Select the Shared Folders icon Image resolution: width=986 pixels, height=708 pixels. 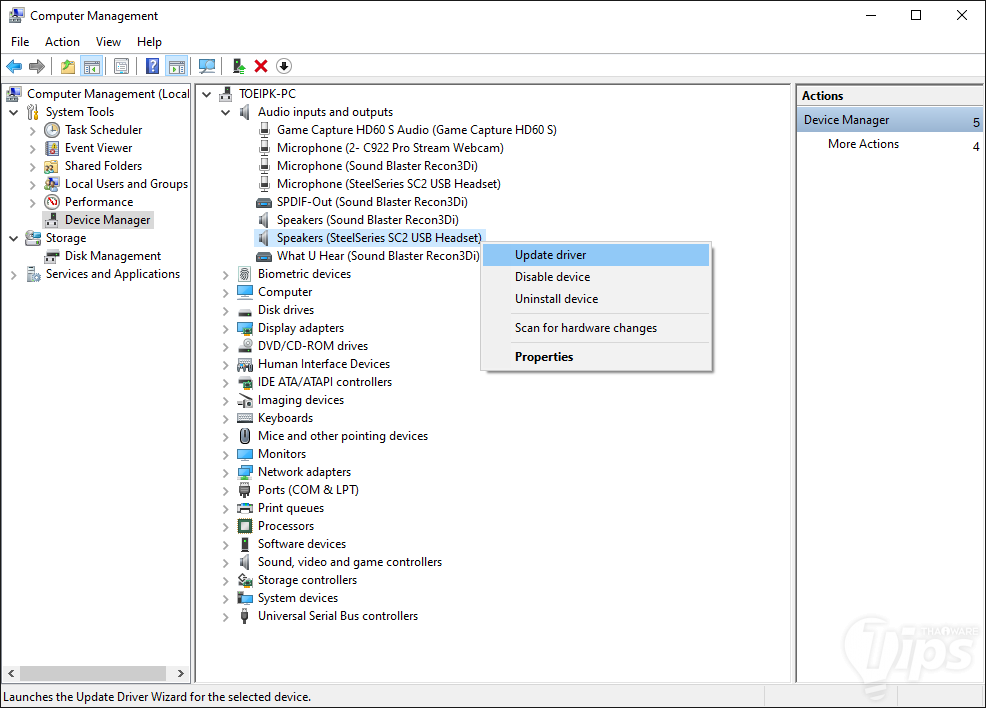[52, 166]
